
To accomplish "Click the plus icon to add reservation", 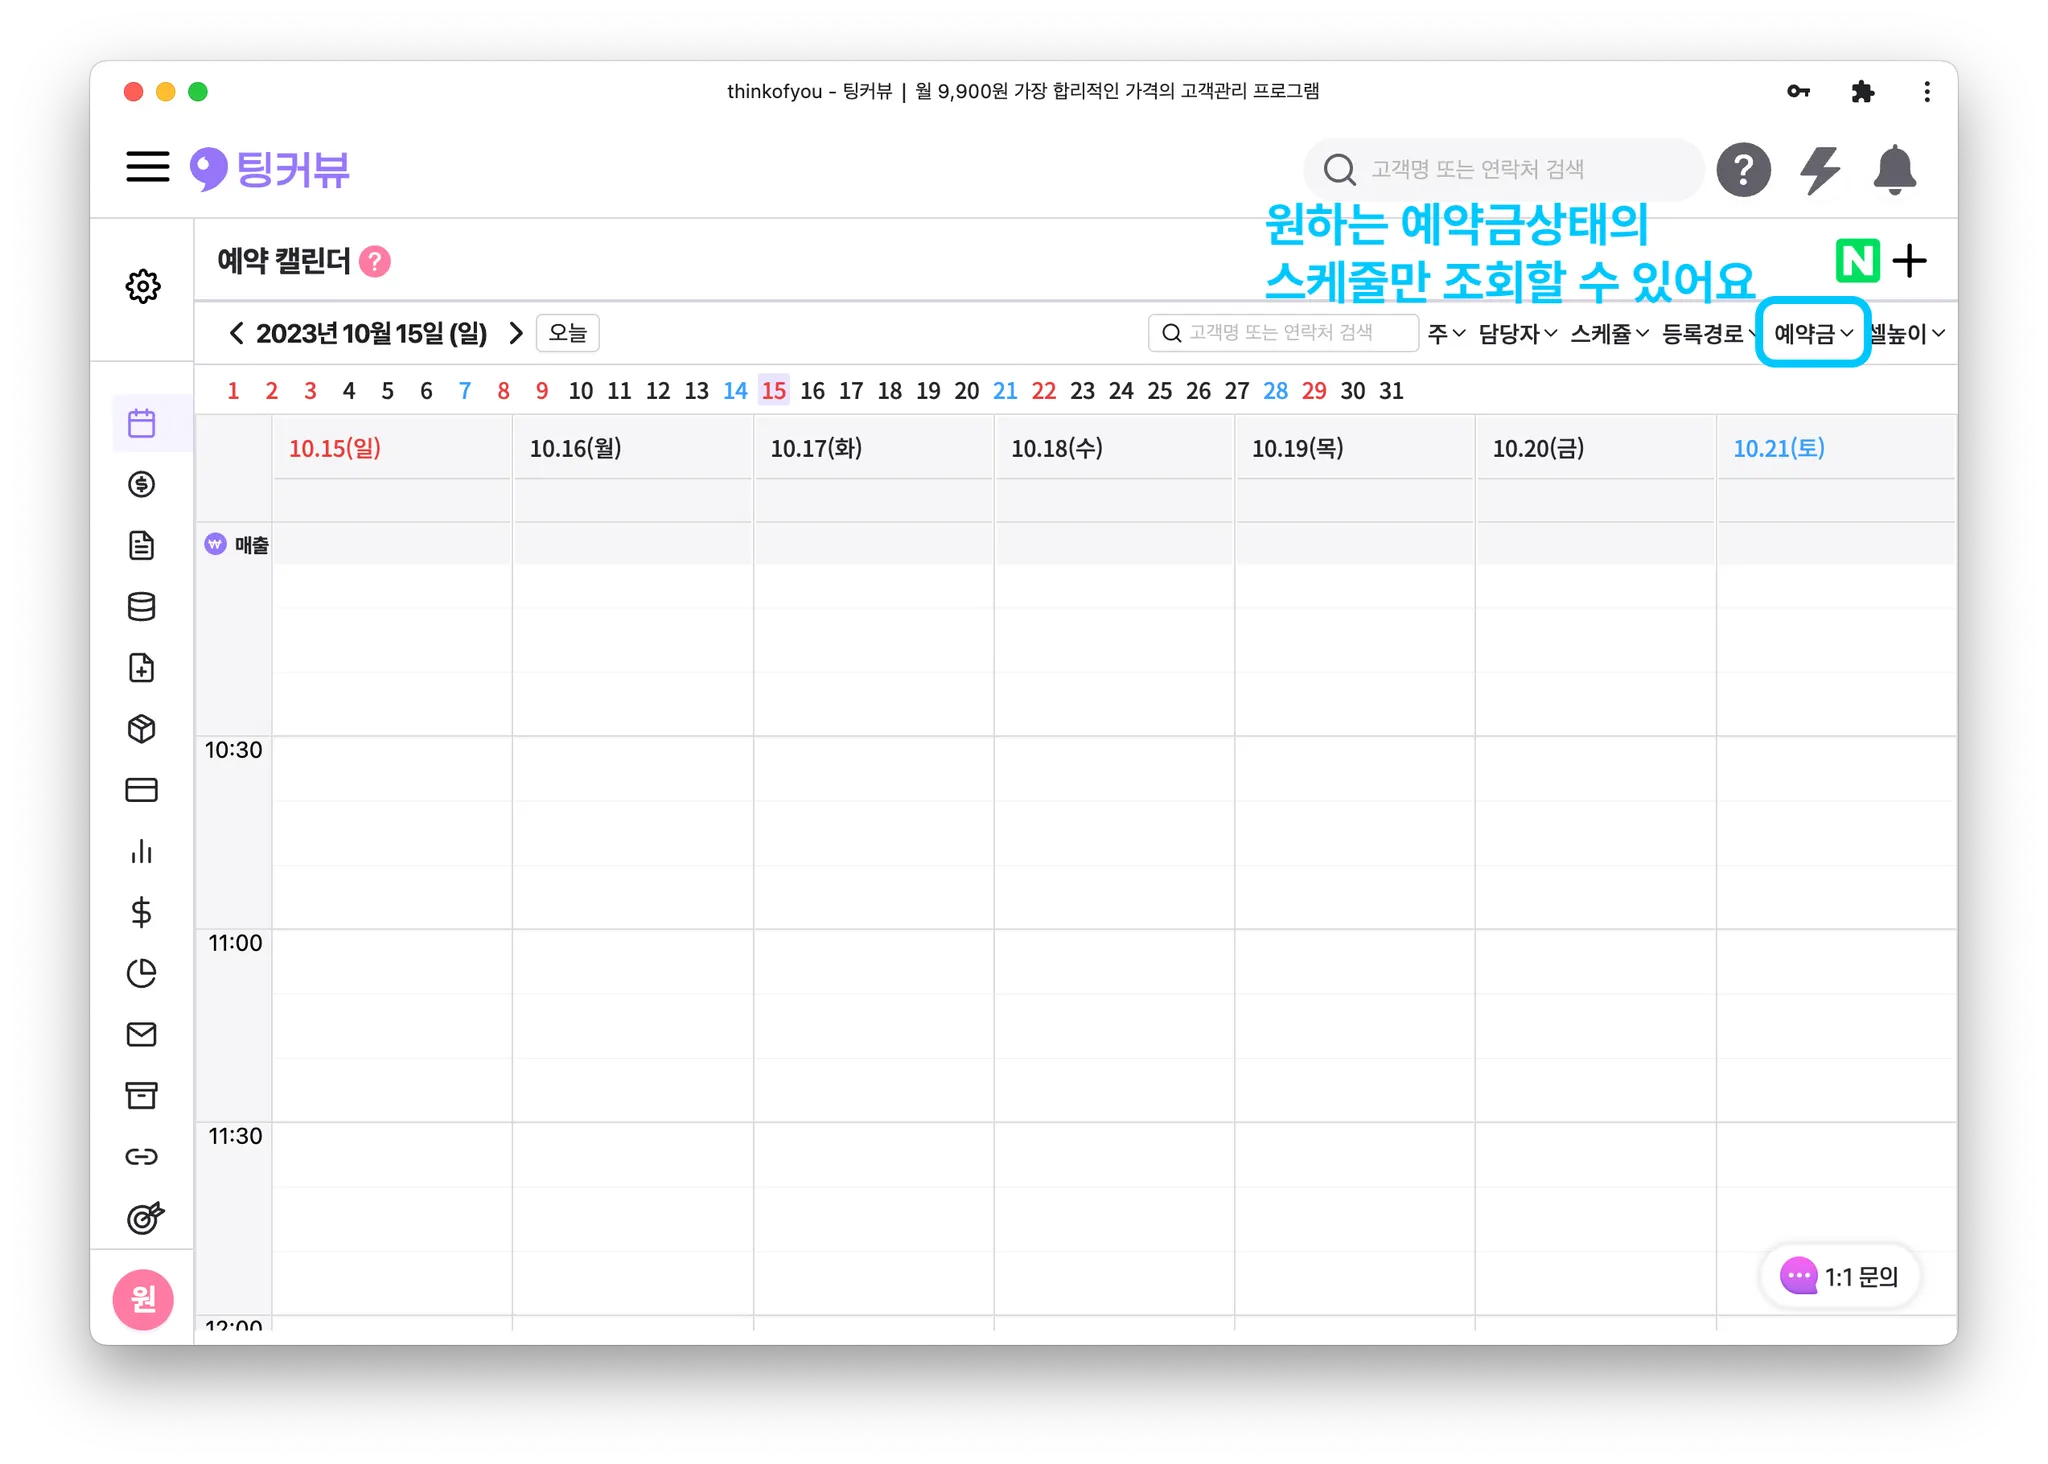I will (1910, 262).
